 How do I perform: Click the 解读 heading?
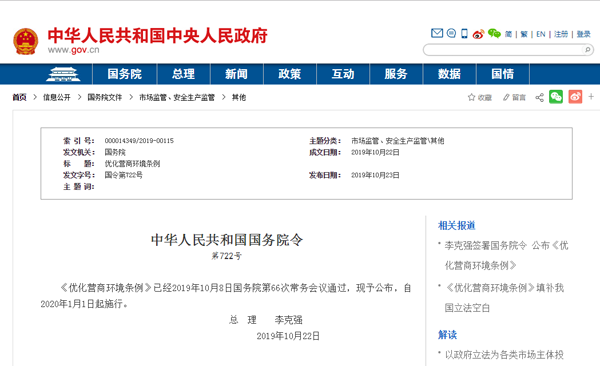pyautogui.click(x=447, y=335)
